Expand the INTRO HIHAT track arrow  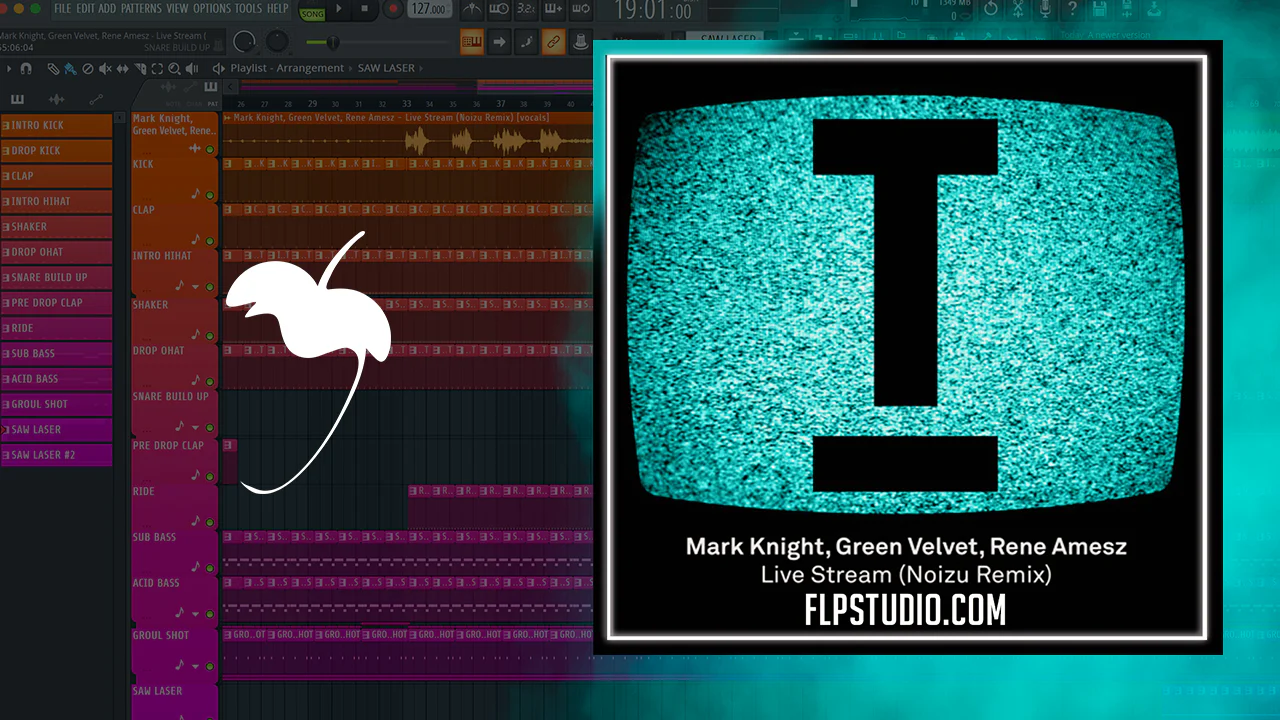click(196, 287)
